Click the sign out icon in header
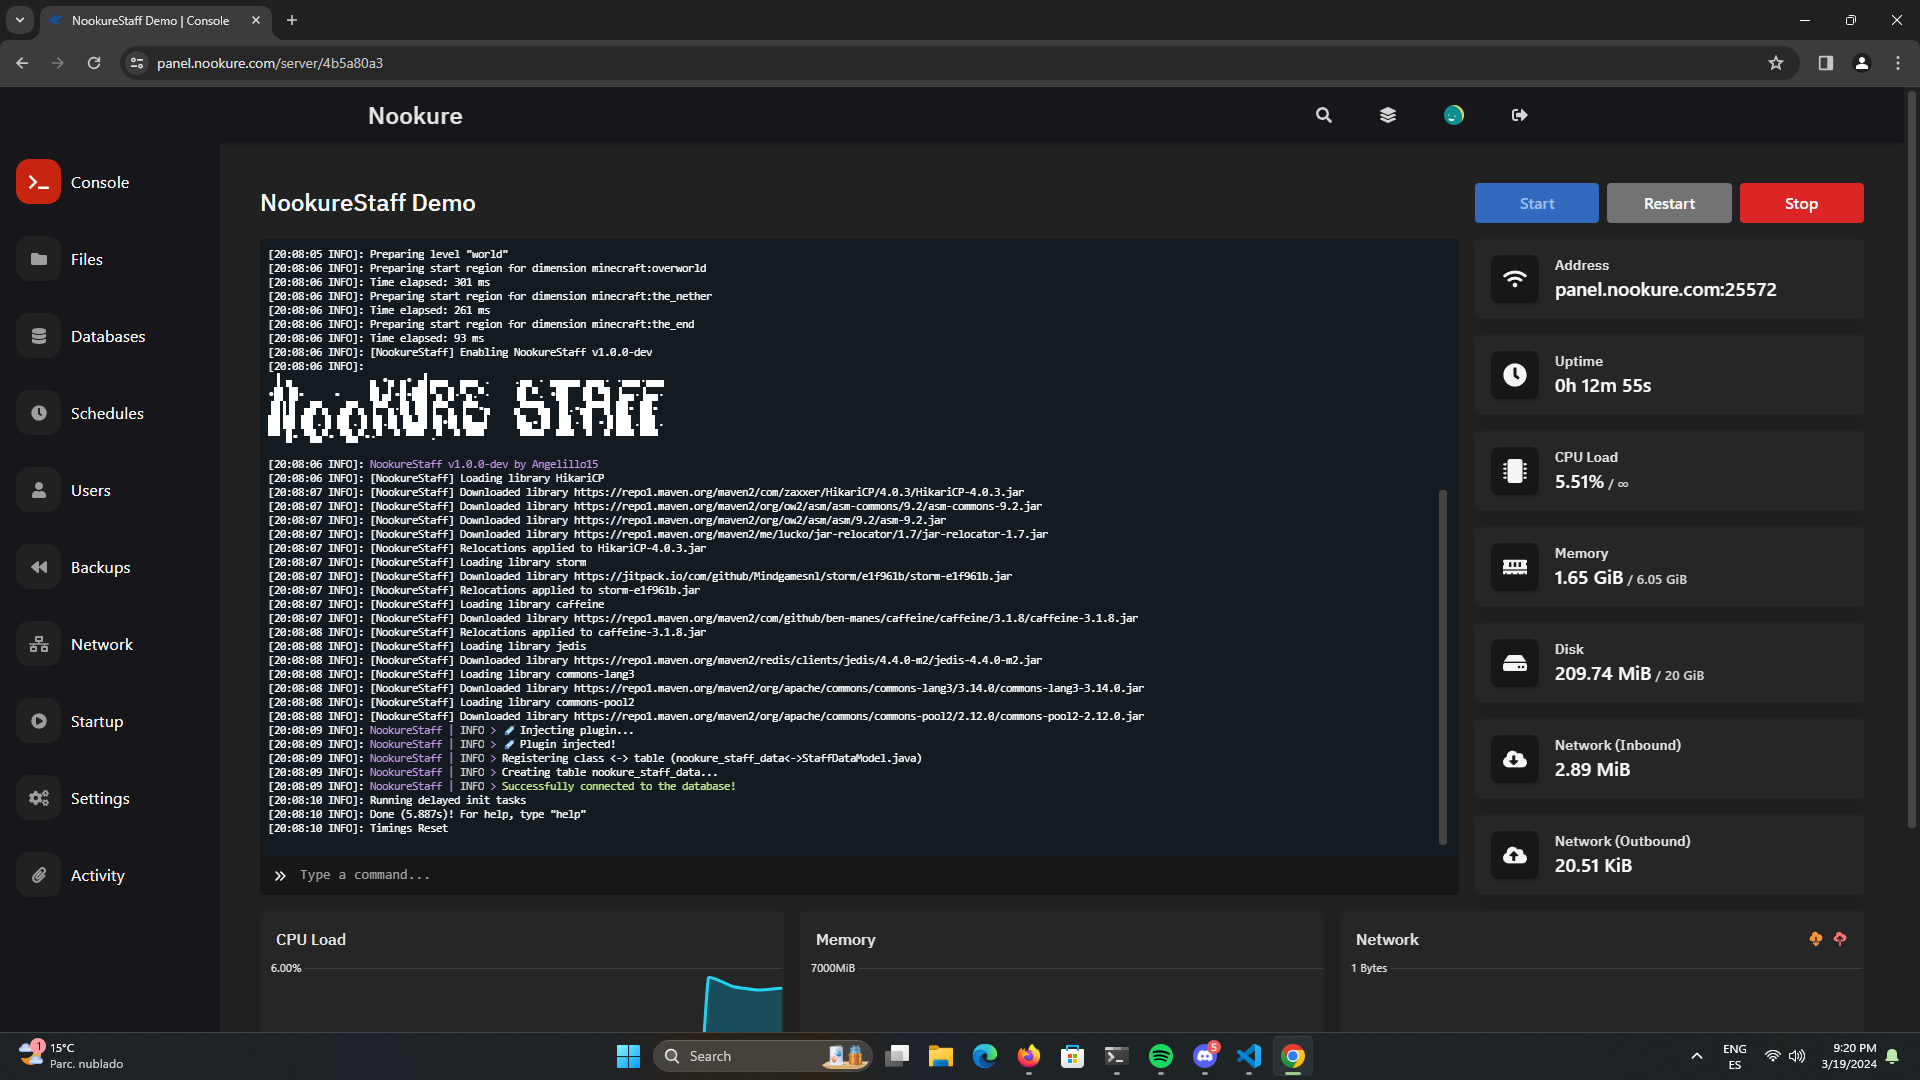This screenshot has height=1080, width=1920. tap(1520, 115)
